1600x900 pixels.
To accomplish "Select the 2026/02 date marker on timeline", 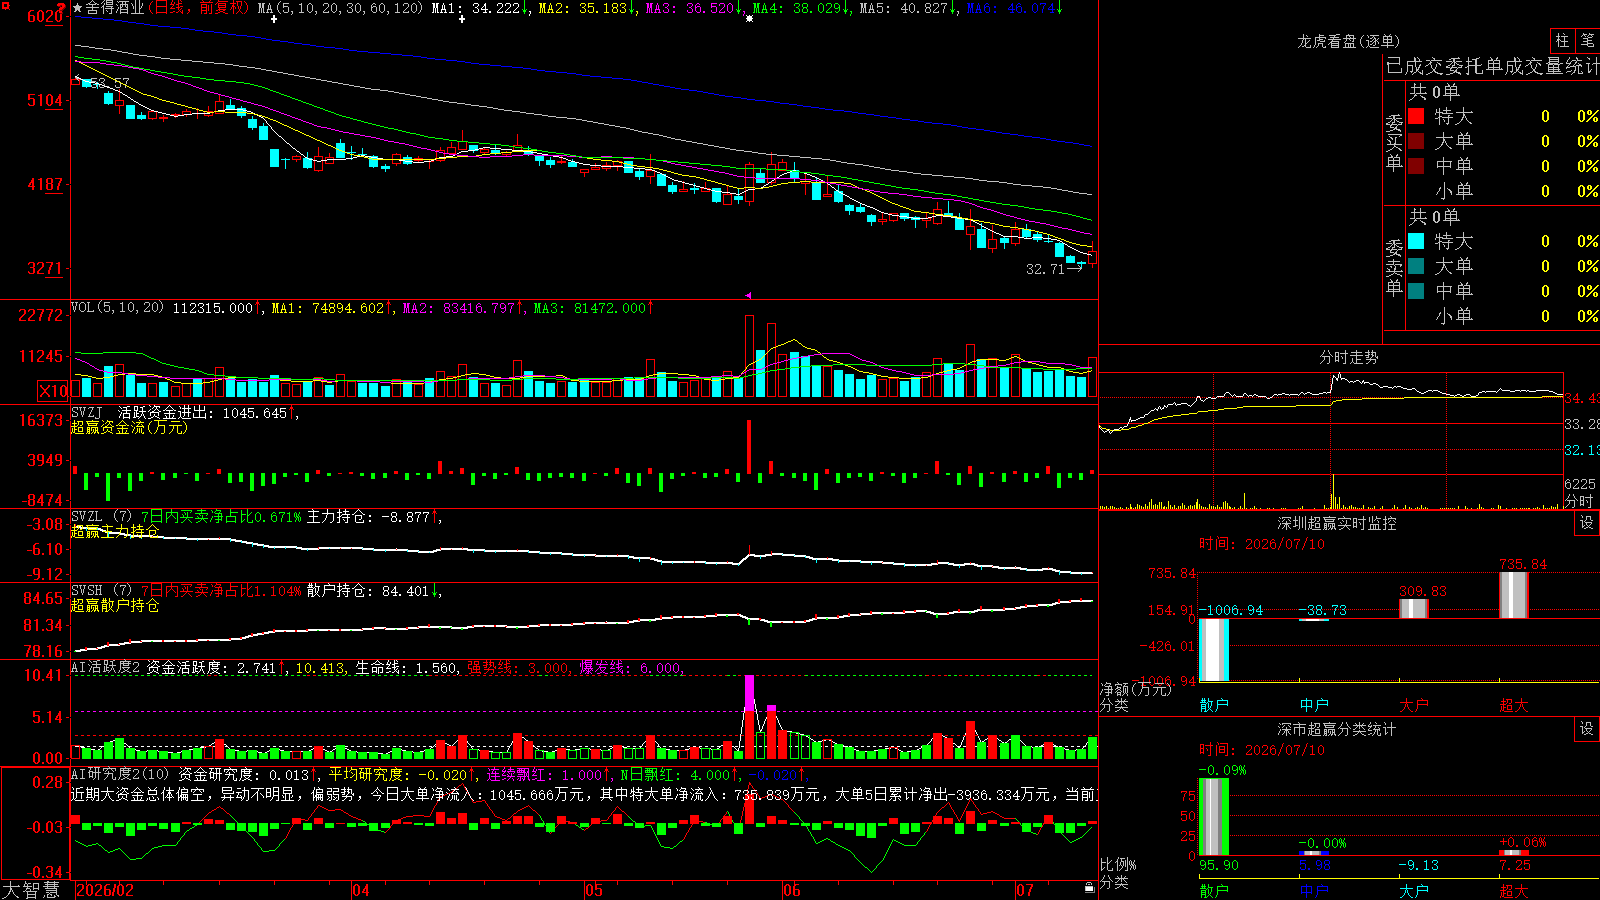I will coord(105,890).
